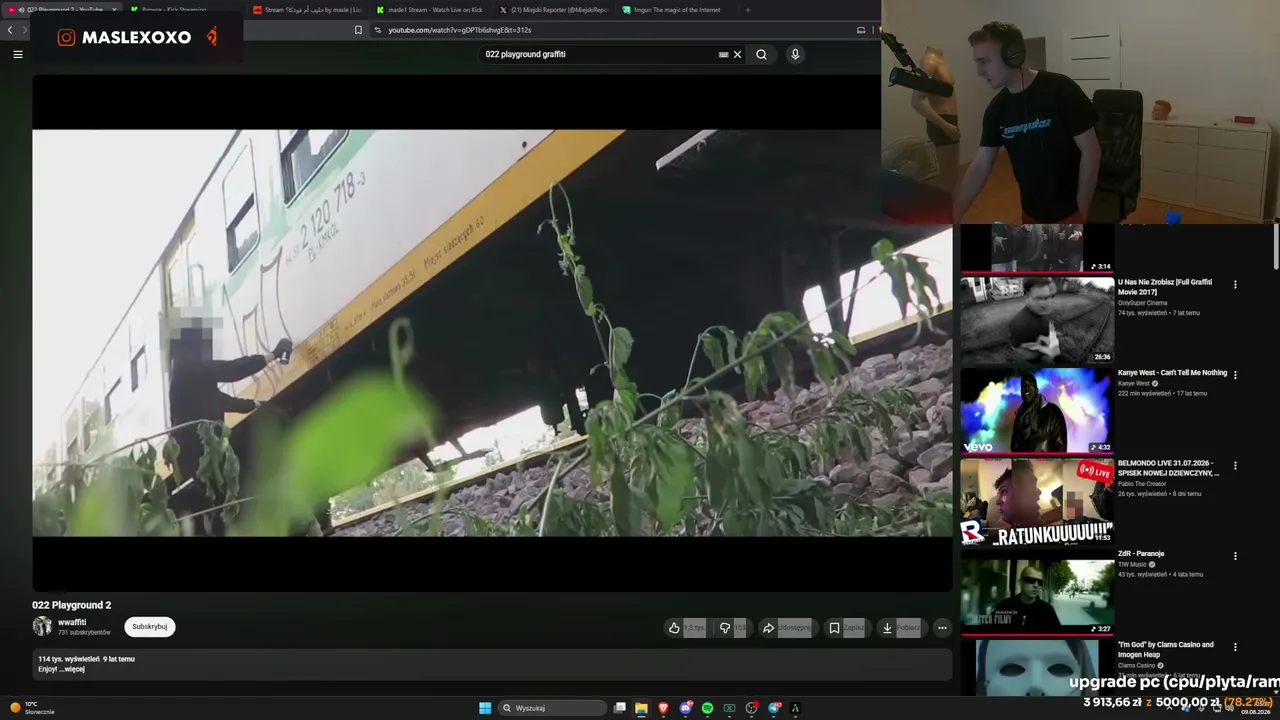Click the youtube.com address bar URL
Viewport: 1280px width, 720px height.
pos(460,30)
